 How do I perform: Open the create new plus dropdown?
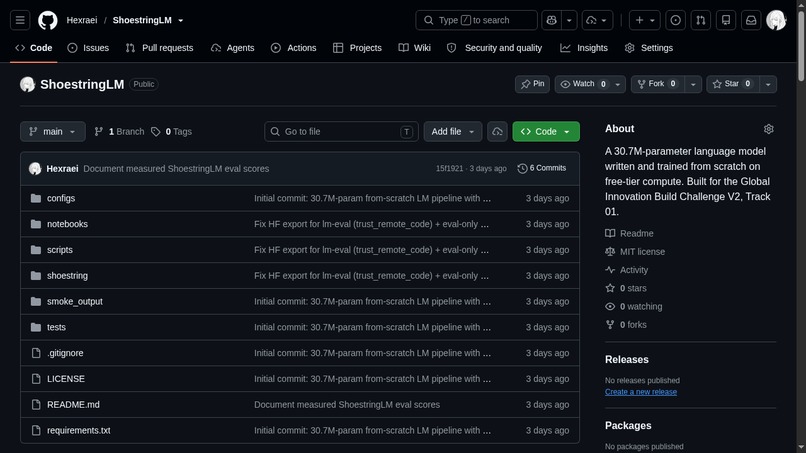click(645, 20)
